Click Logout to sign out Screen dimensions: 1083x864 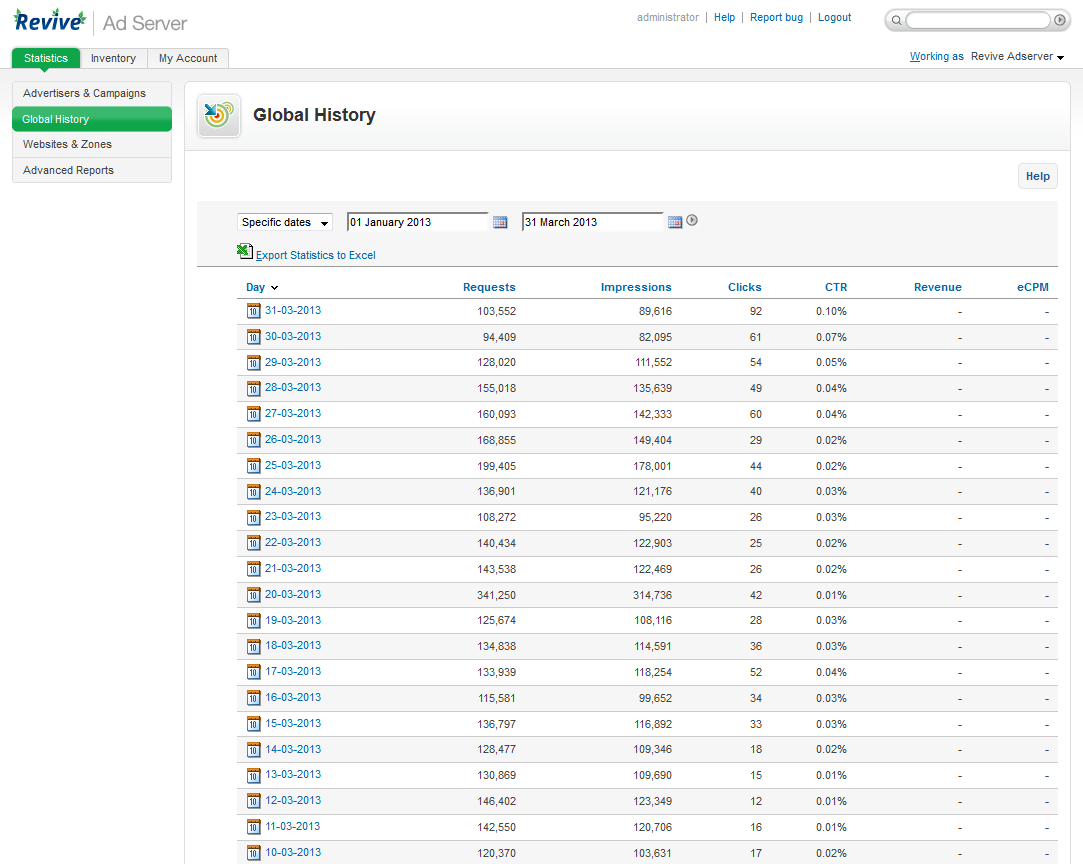point(834,17)
